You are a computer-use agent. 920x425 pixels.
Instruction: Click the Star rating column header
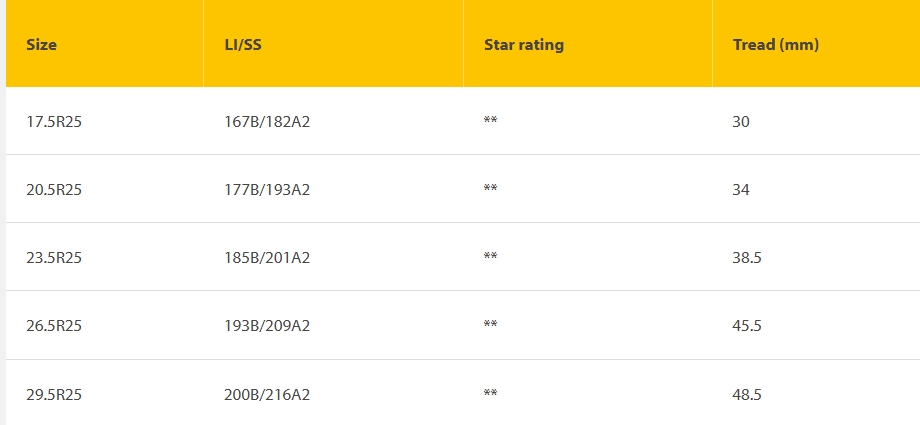[524, 45]
